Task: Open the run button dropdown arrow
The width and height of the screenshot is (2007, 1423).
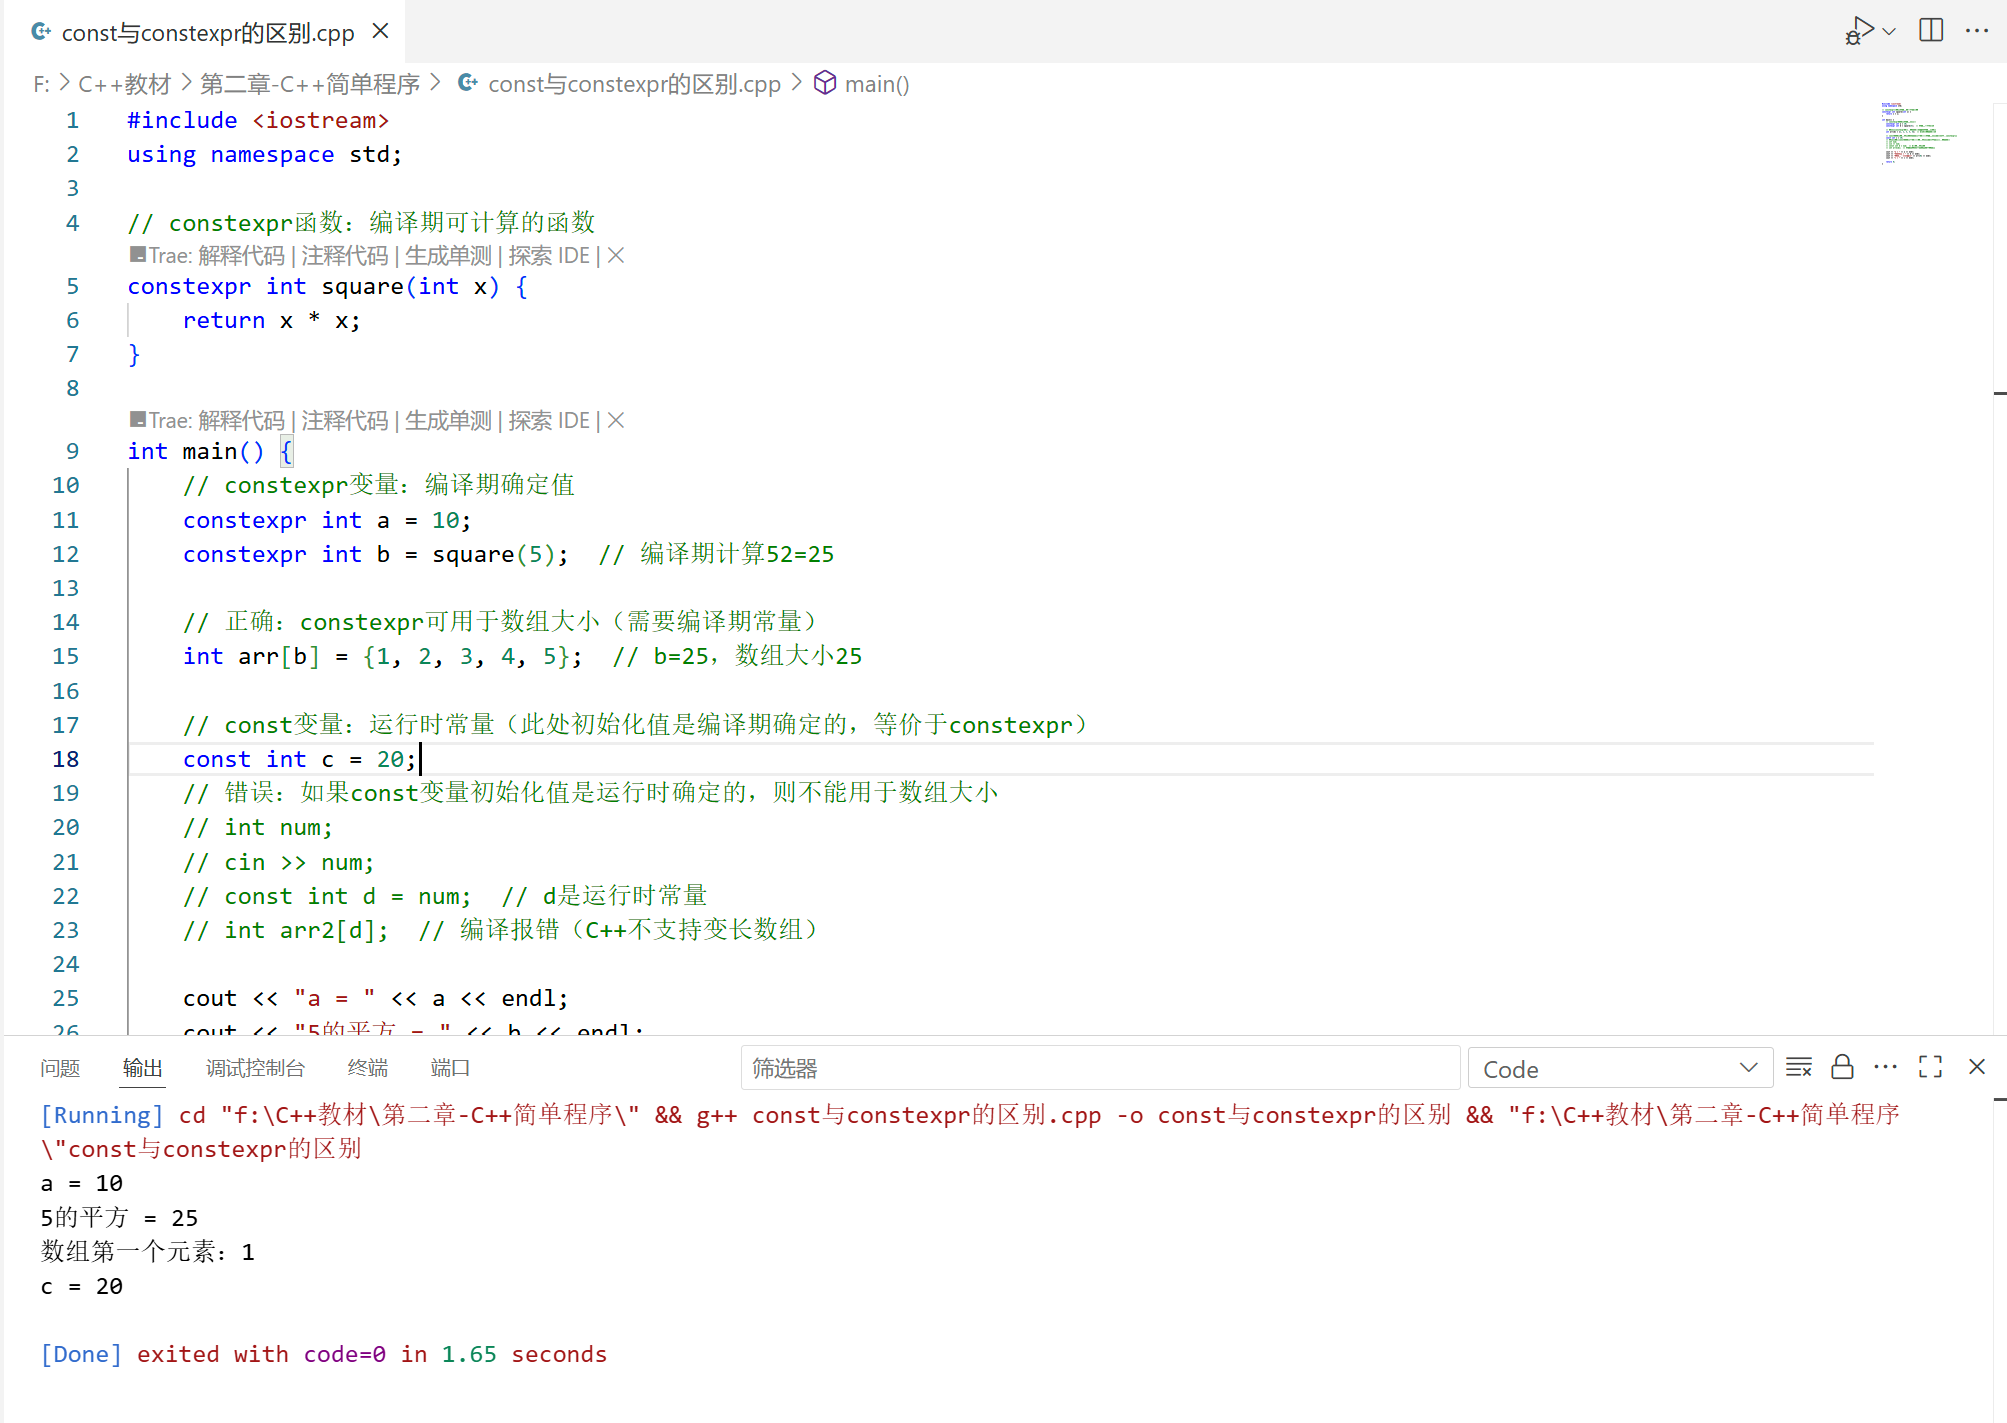Action: click(1889, 31)
